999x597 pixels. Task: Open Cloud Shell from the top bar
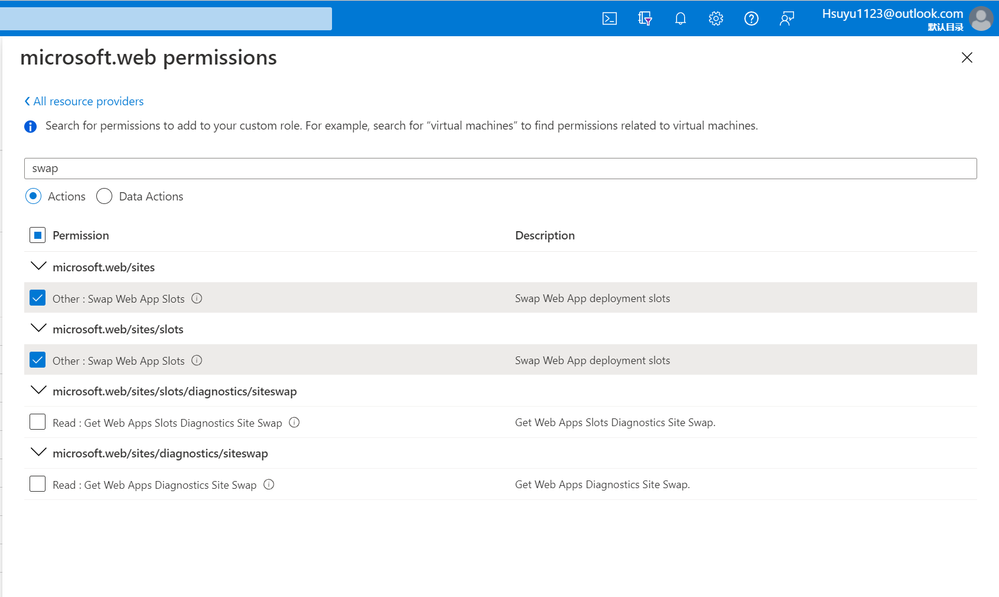(x=609, y=18)
